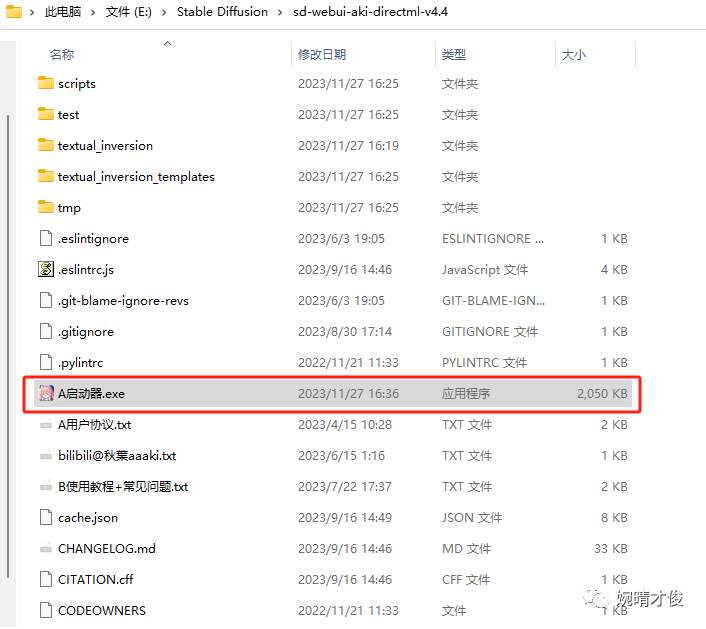This screenshot has height=629, width=706.
Task: Click the 2023/9/16 14:49 date of cache.json
Action: [345, 517]
